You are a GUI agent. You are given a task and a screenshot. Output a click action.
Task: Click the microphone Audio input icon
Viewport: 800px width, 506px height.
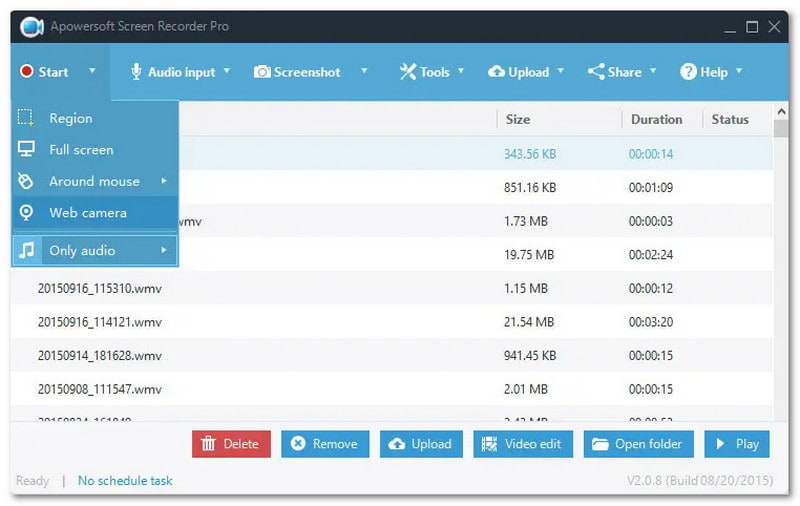[136, 71]
